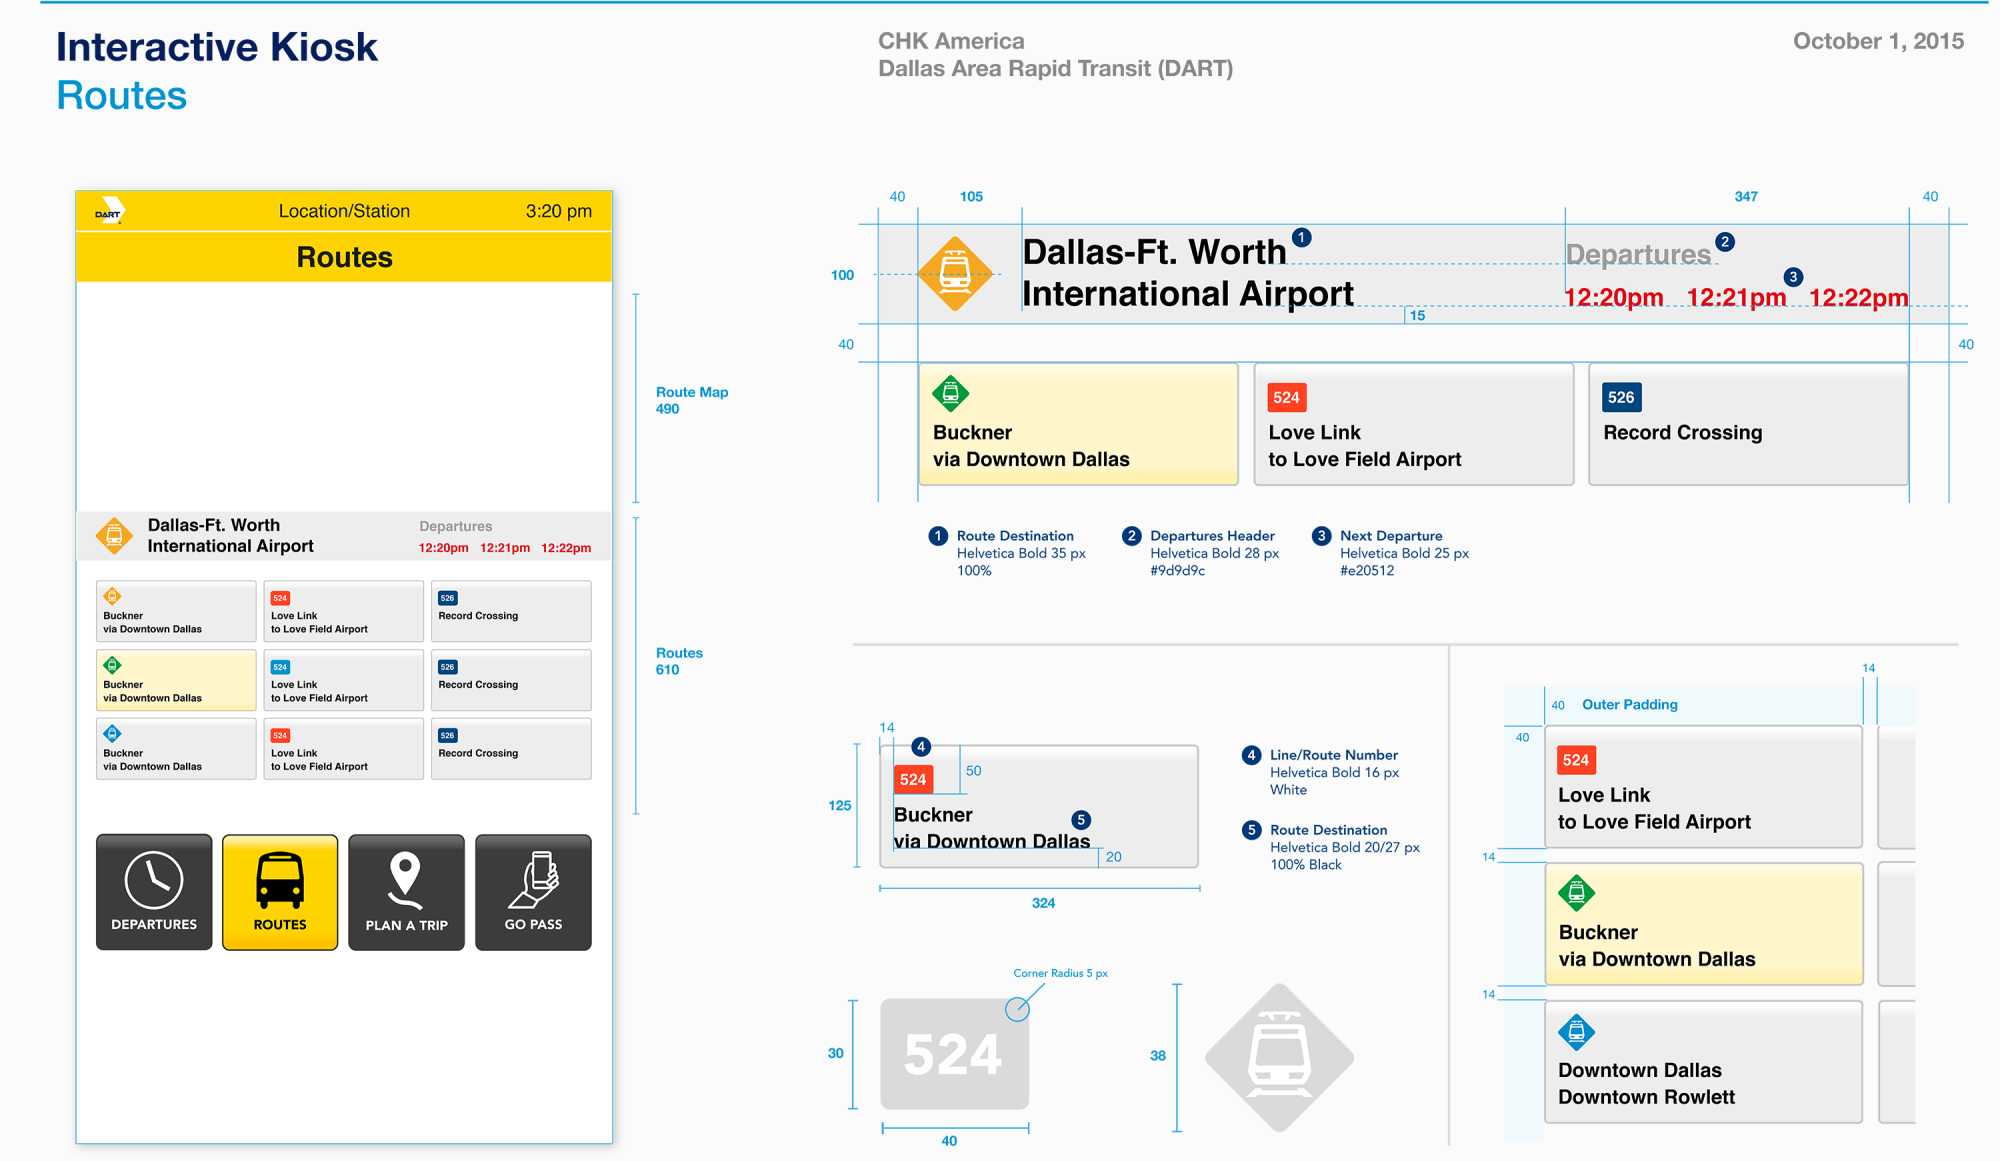The height and width of the screenshot is (1161, 2000).
Task: Click the Outer Padding label
Action: click(x=1630, y=705)
